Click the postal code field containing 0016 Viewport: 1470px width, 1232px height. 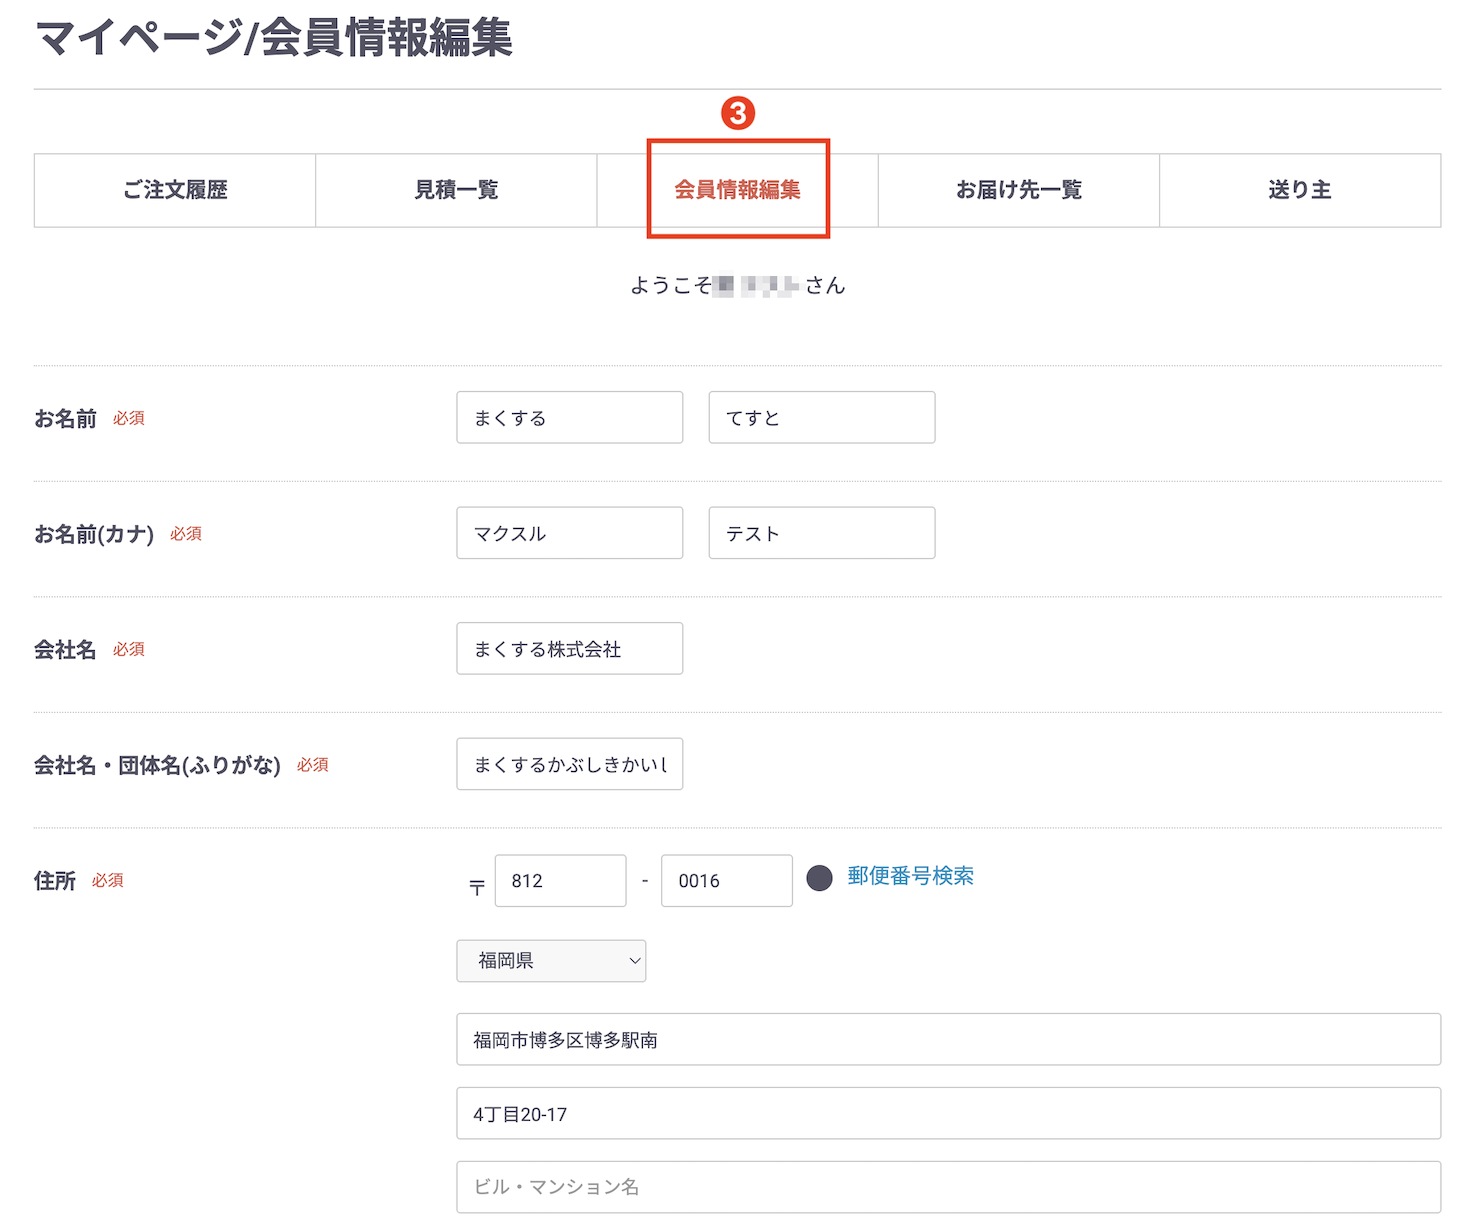[x=726, y=881]
